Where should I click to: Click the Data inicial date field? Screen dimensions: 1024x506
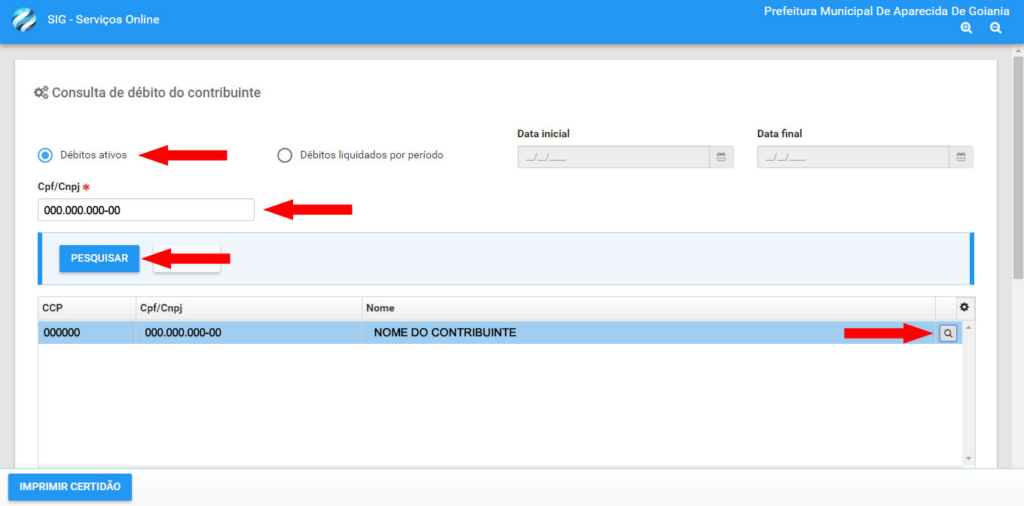(612, 157)
